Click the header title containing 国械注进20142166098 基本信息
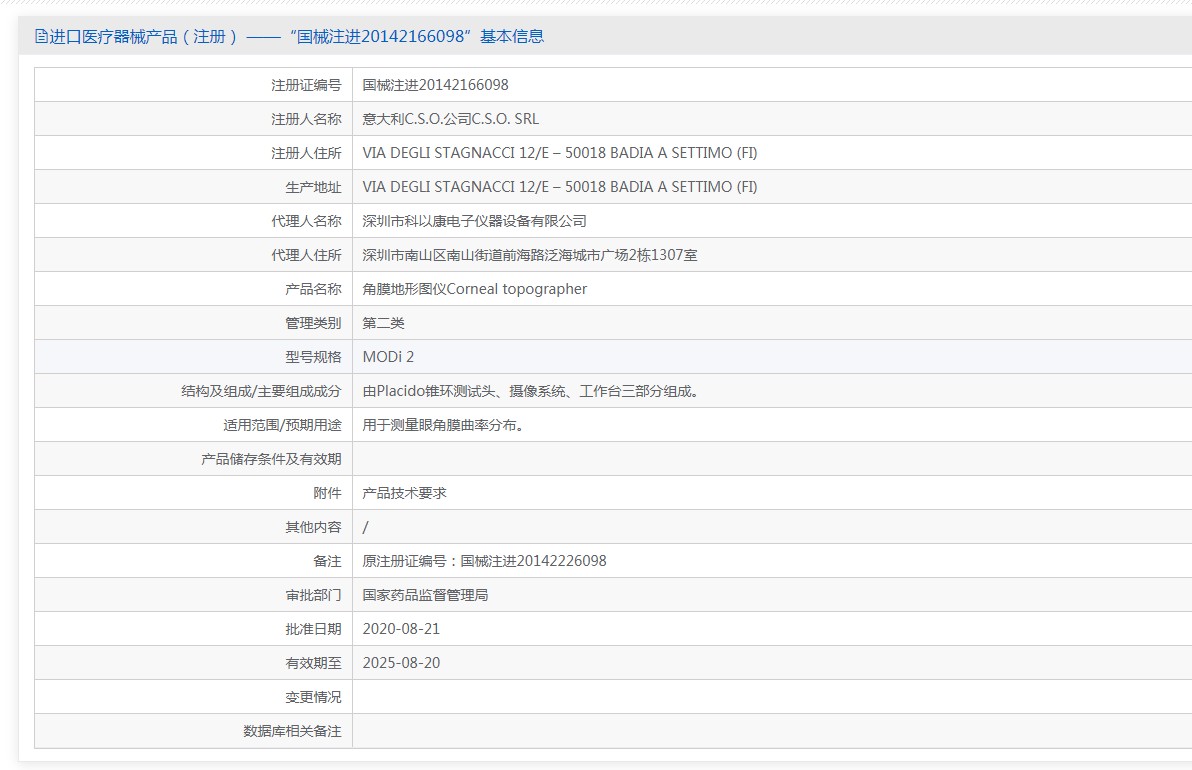The image size is (1192, 770). coord(296,36)
